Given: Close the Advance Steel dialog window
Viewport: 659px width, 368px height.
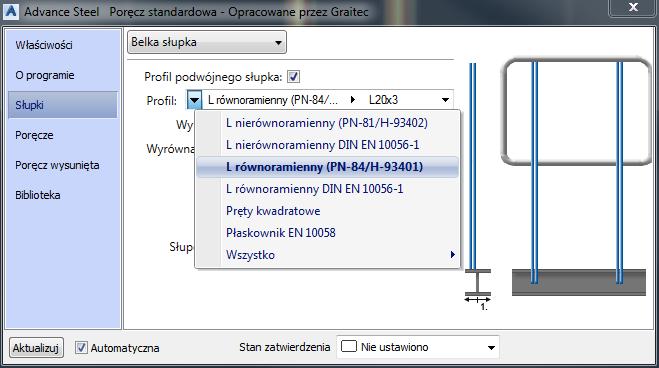Looking at the screenshot, I should (633, 8).
